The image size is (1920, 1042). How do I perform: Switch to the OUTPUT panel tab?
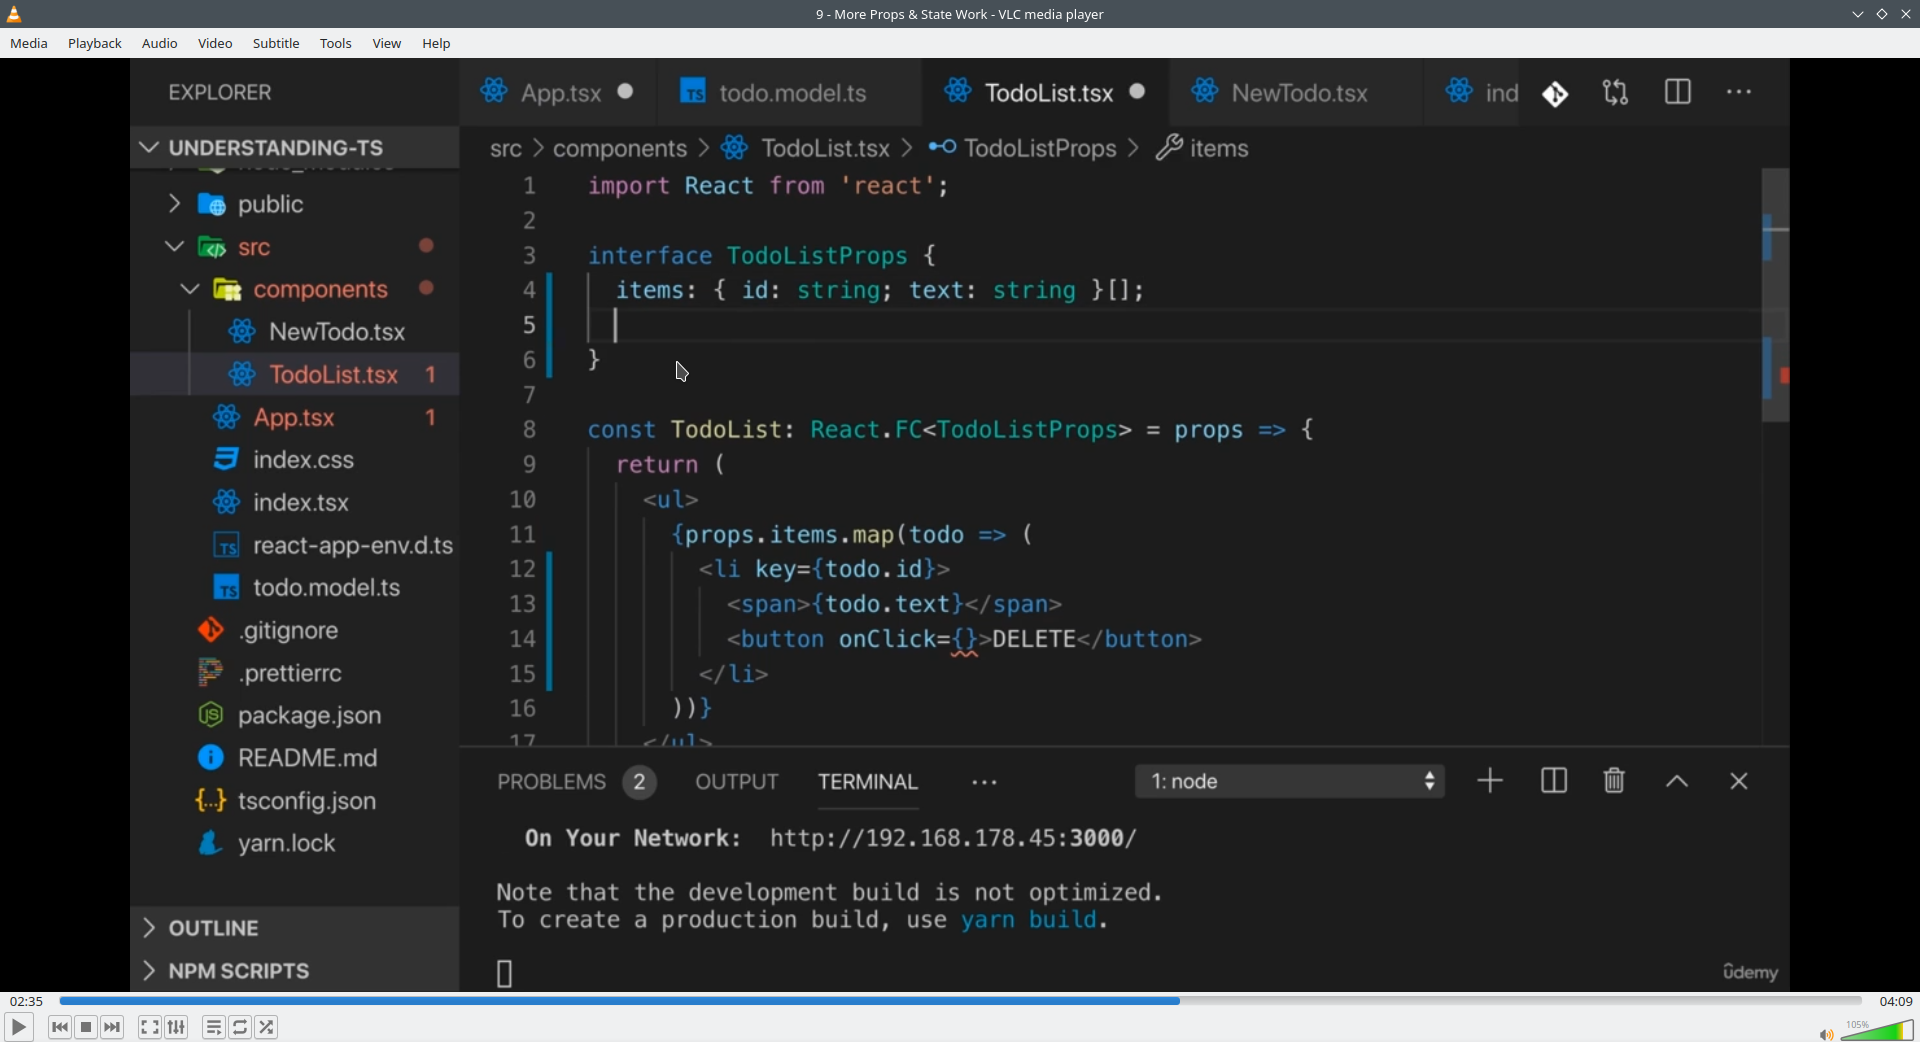coord(737,783)
